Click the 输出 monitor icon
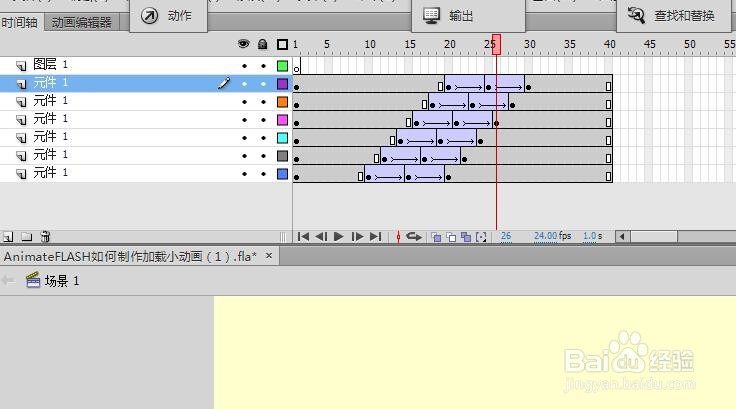Viewport: 736px width, 409px height. click(x=431, y=15)
